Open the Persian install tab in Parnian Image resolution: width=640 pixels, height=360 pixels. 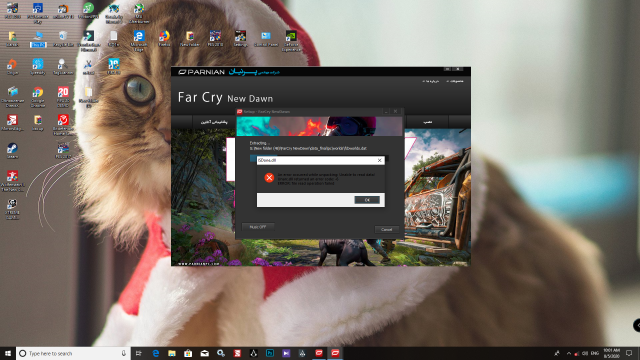[x=427, y=122]
